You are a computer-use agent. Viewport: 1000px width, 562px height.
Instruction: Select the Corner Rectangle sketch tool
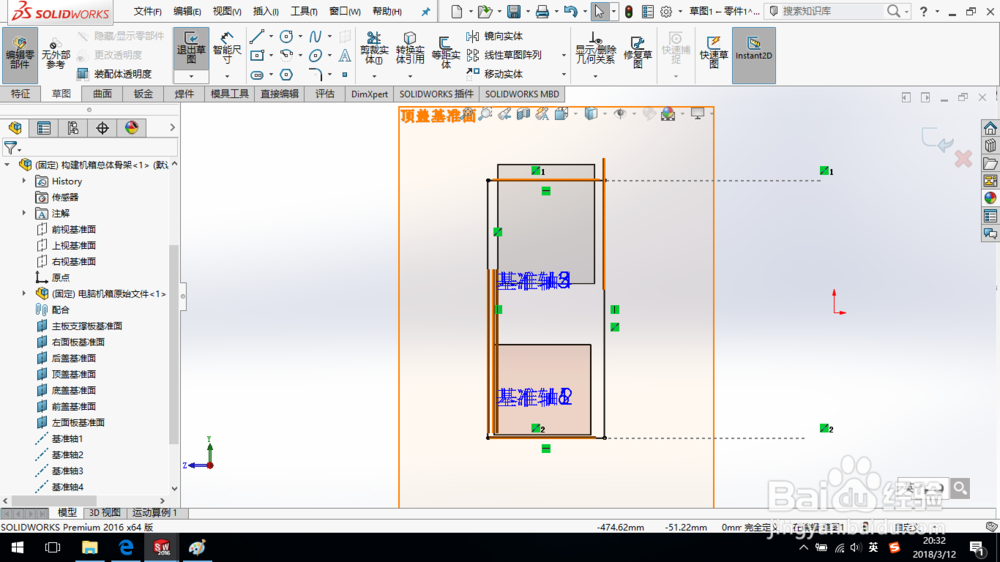257,55
